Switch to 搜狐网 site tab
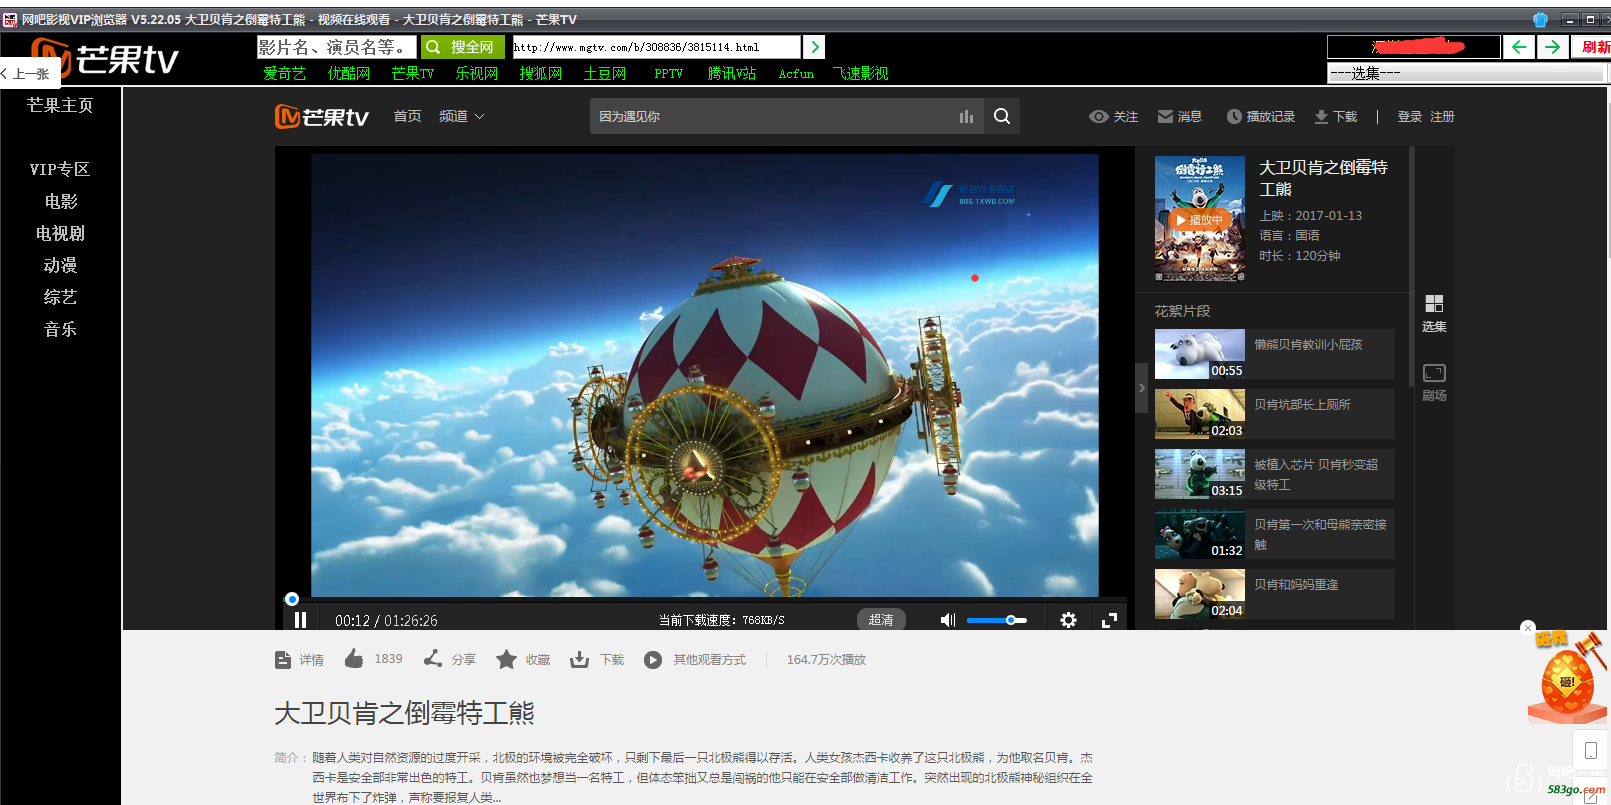 click(541, 73)
